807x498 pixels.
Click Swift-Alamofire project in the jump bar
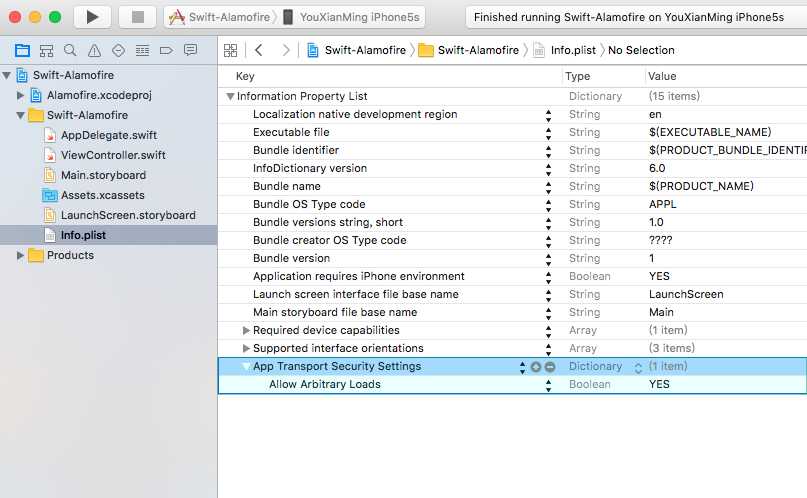point(357,50)
